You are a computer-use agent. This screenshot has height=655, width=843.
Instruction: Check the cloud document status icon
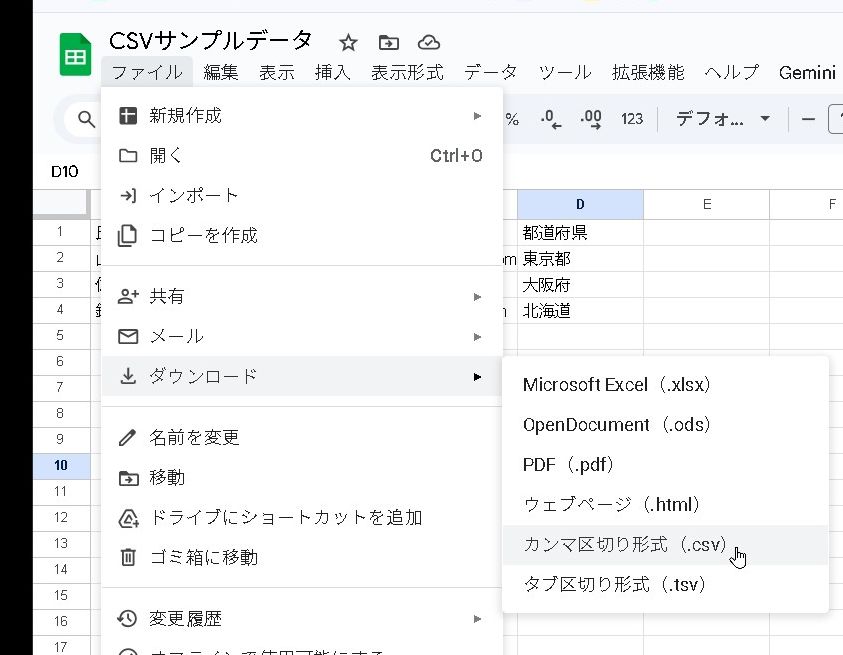click(428, 42)
